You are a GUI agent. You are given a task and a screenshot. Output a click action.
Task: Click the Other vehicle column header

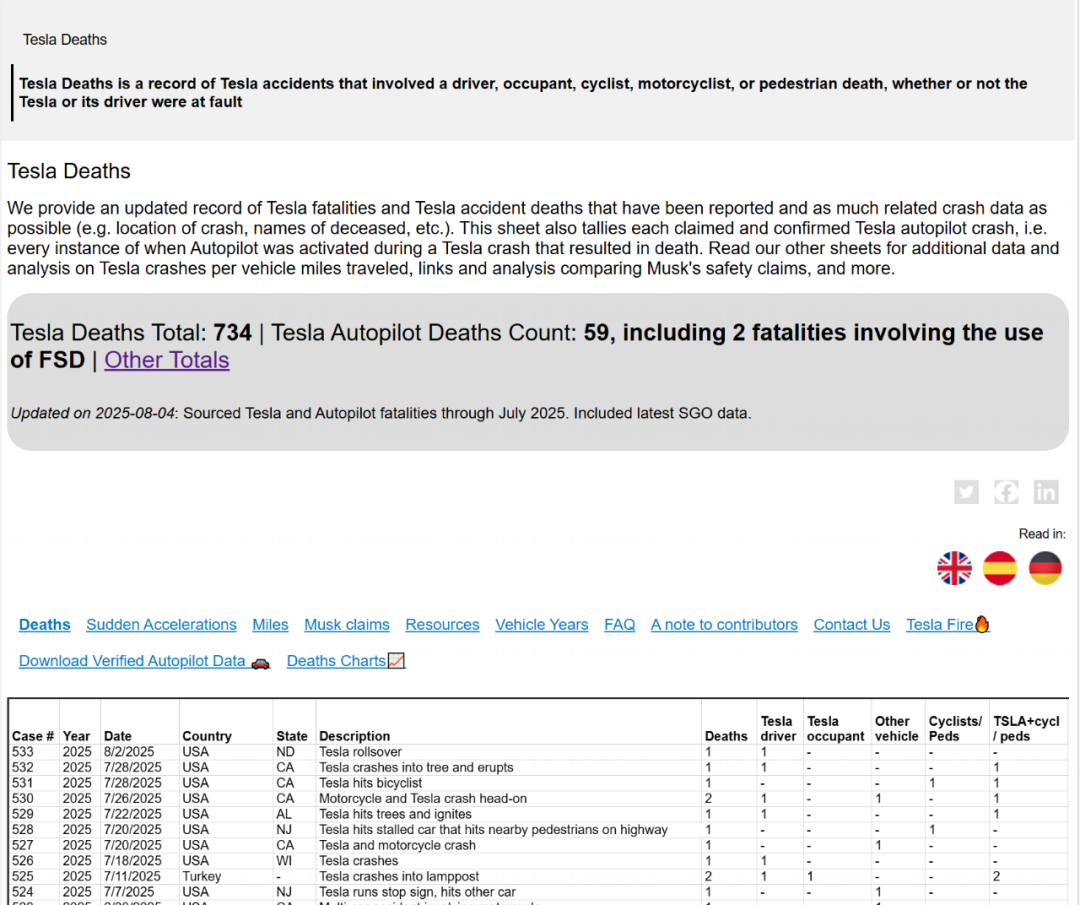pos(897,729)
